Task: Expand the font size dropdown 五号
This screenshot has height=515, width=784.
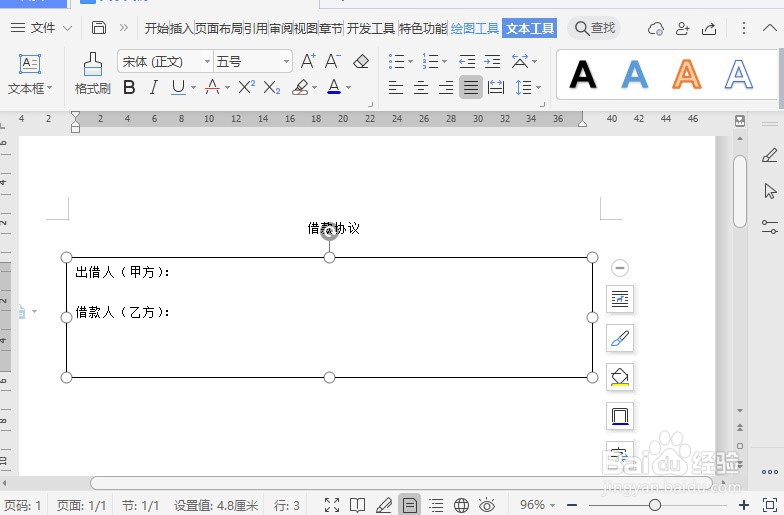Action: 286,62
